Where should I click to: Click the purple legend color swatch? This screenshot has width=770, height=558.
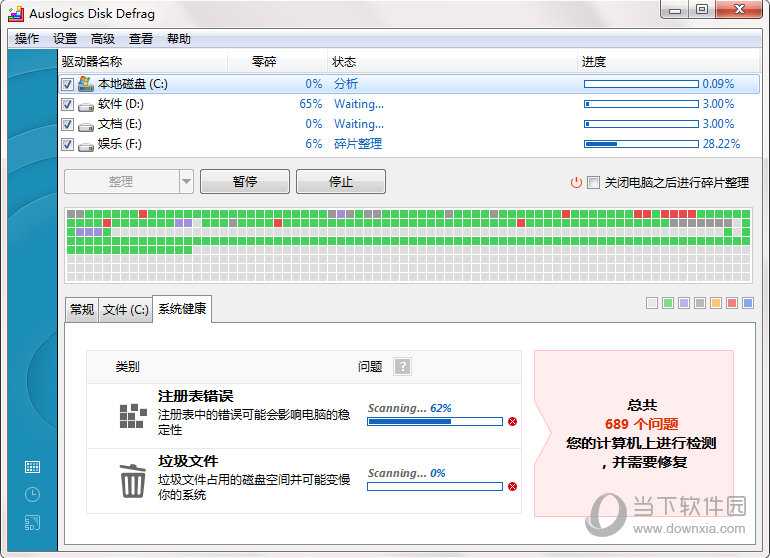coord(684,303)
